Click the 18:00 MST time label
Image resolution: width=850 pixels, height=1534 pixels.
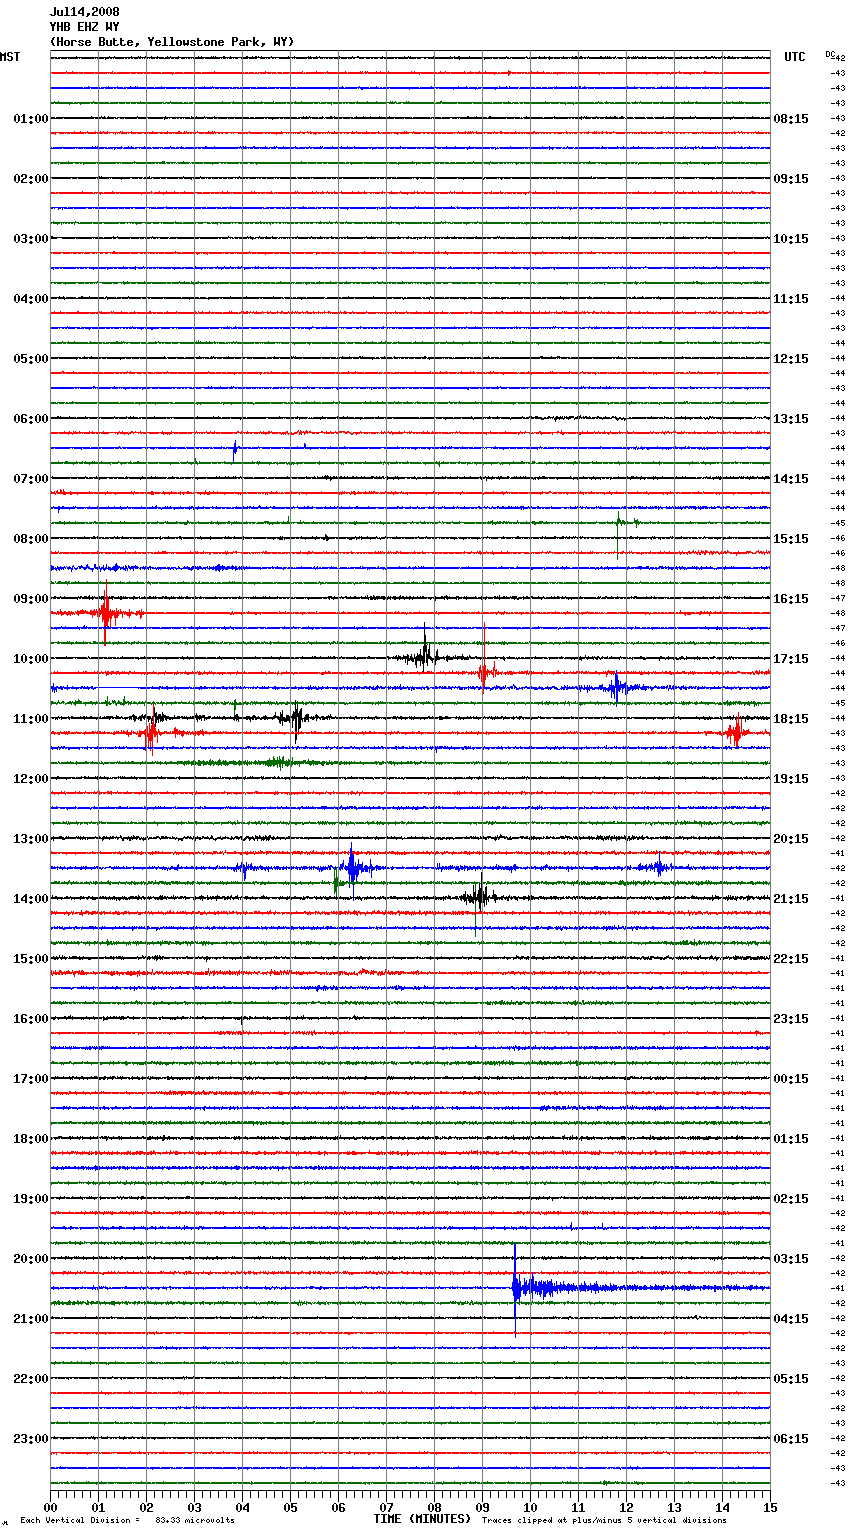coord(31,1139)
